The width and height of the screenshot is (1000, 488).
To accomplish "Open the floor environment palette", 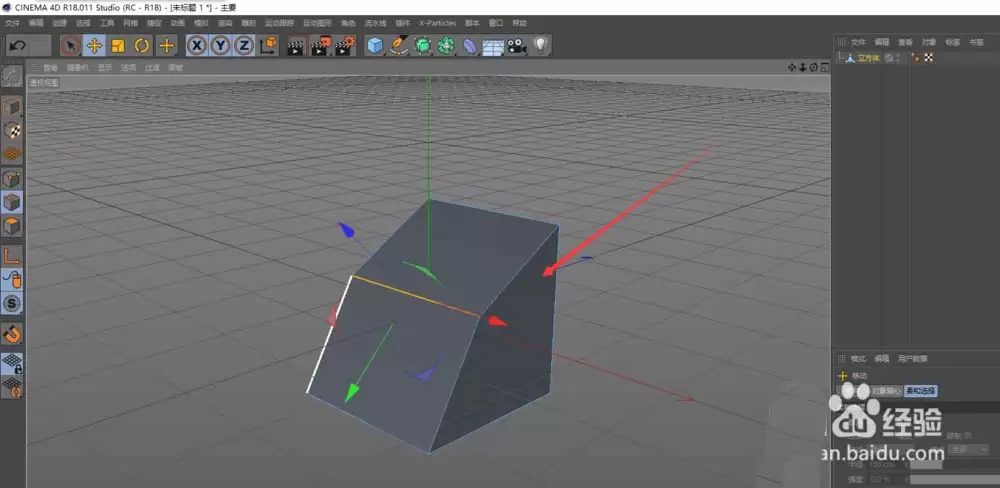I will click(493, 47).
